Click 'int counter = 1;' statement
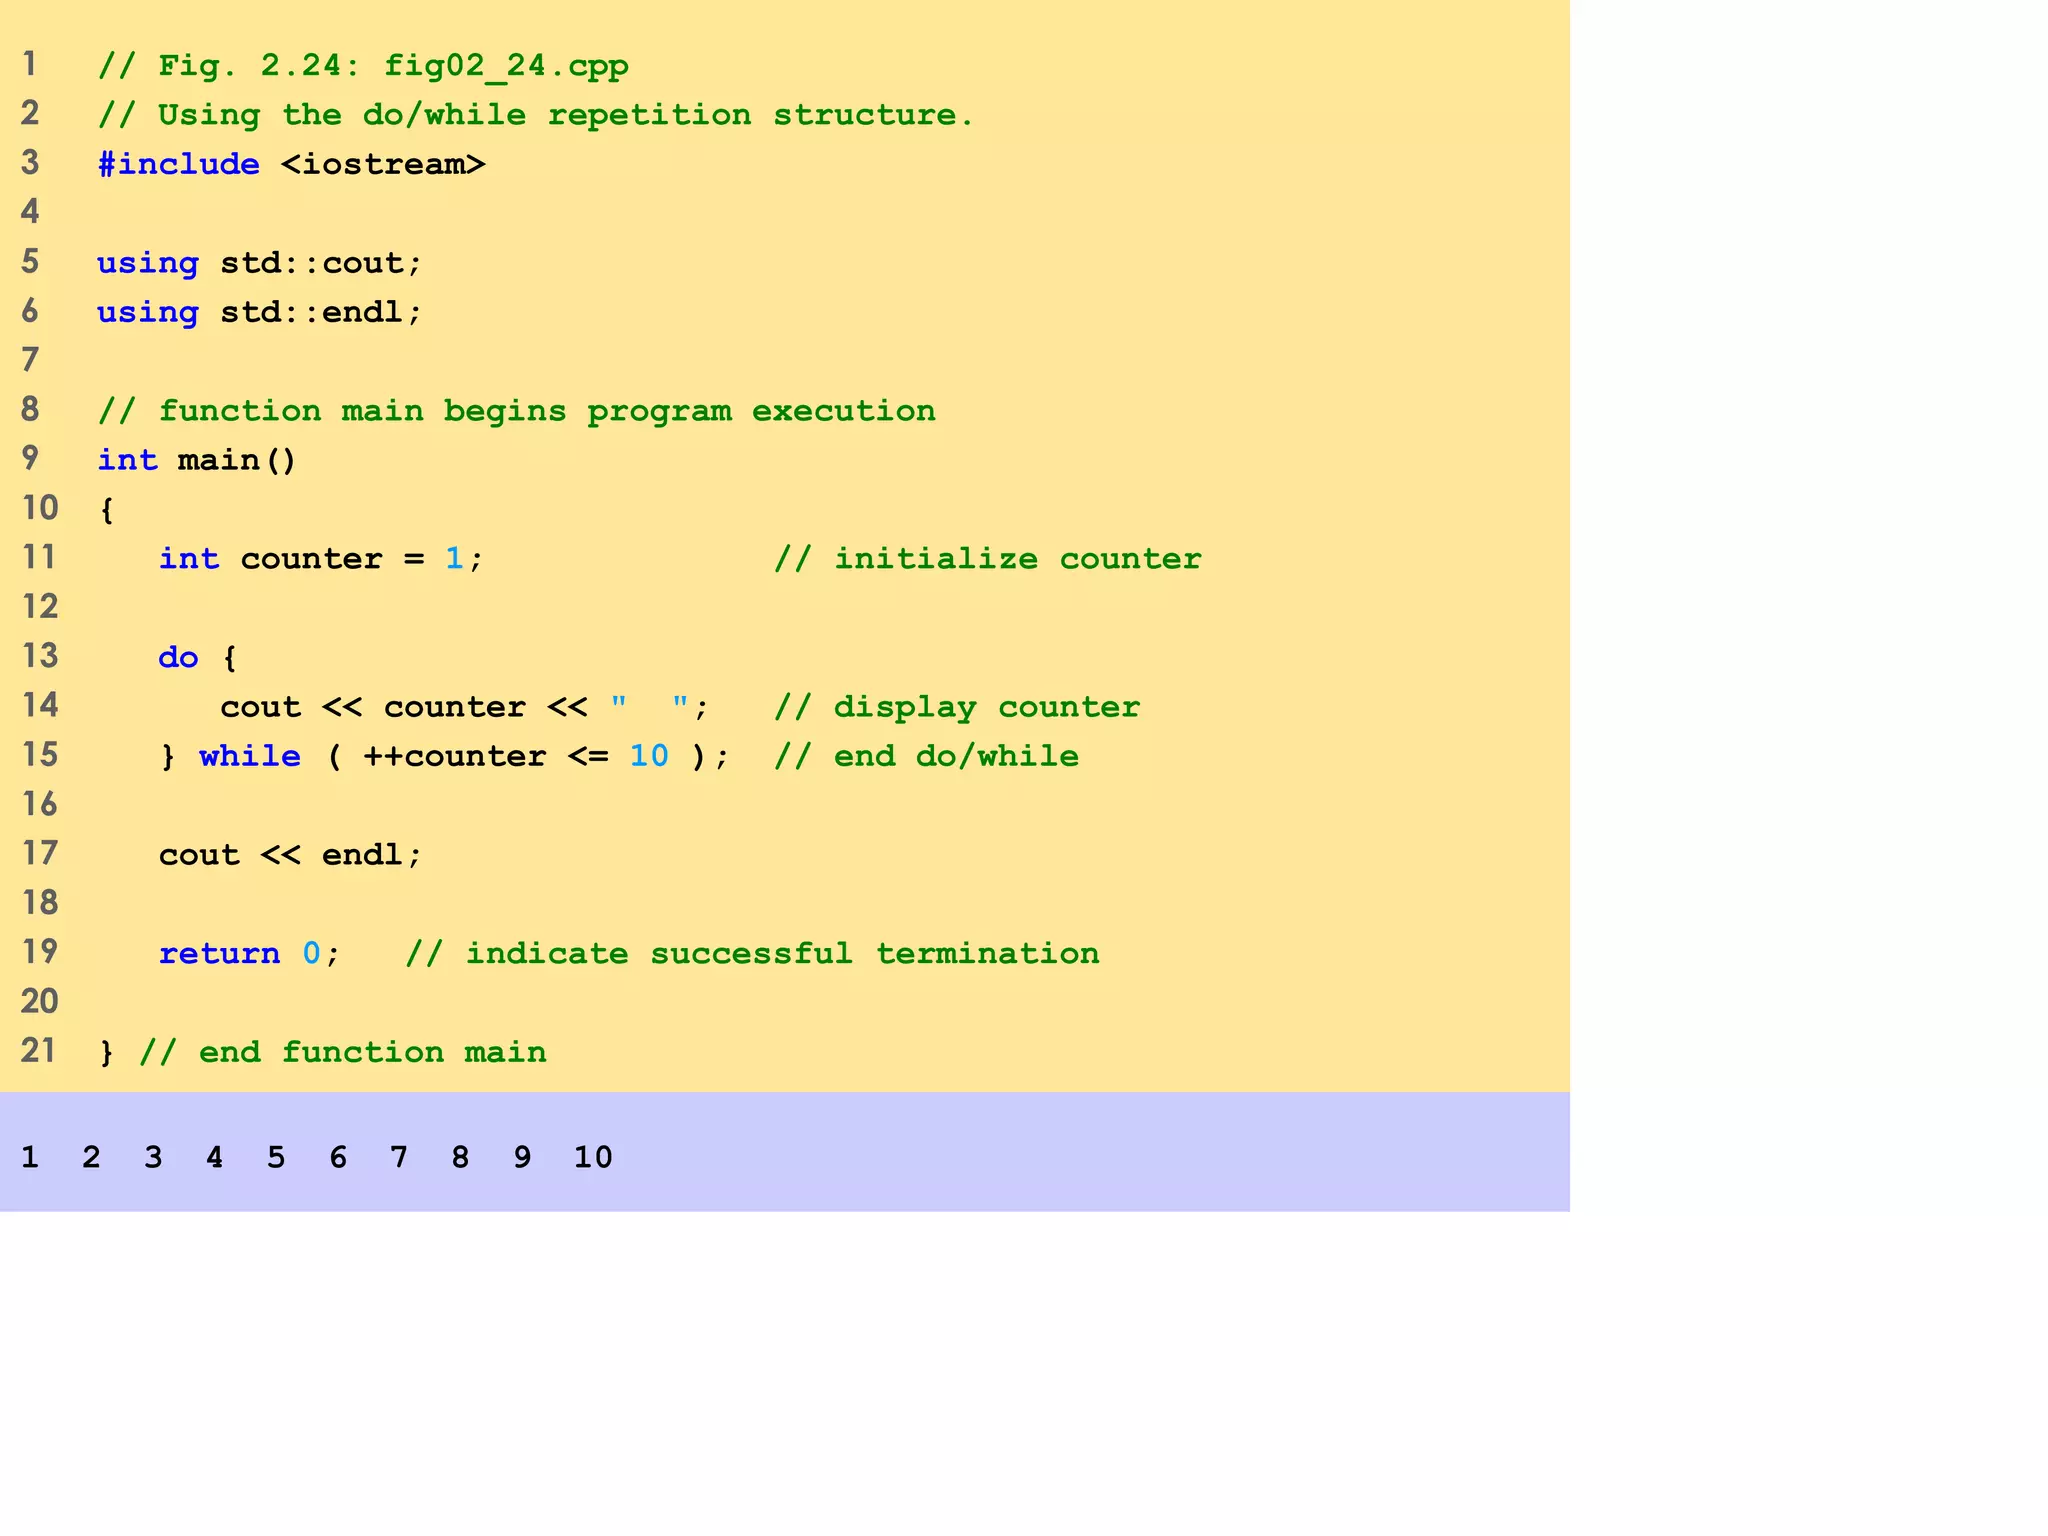The width and height of the screenshot is (2048, 1536). pyautogui.click(x=321, y=559)
